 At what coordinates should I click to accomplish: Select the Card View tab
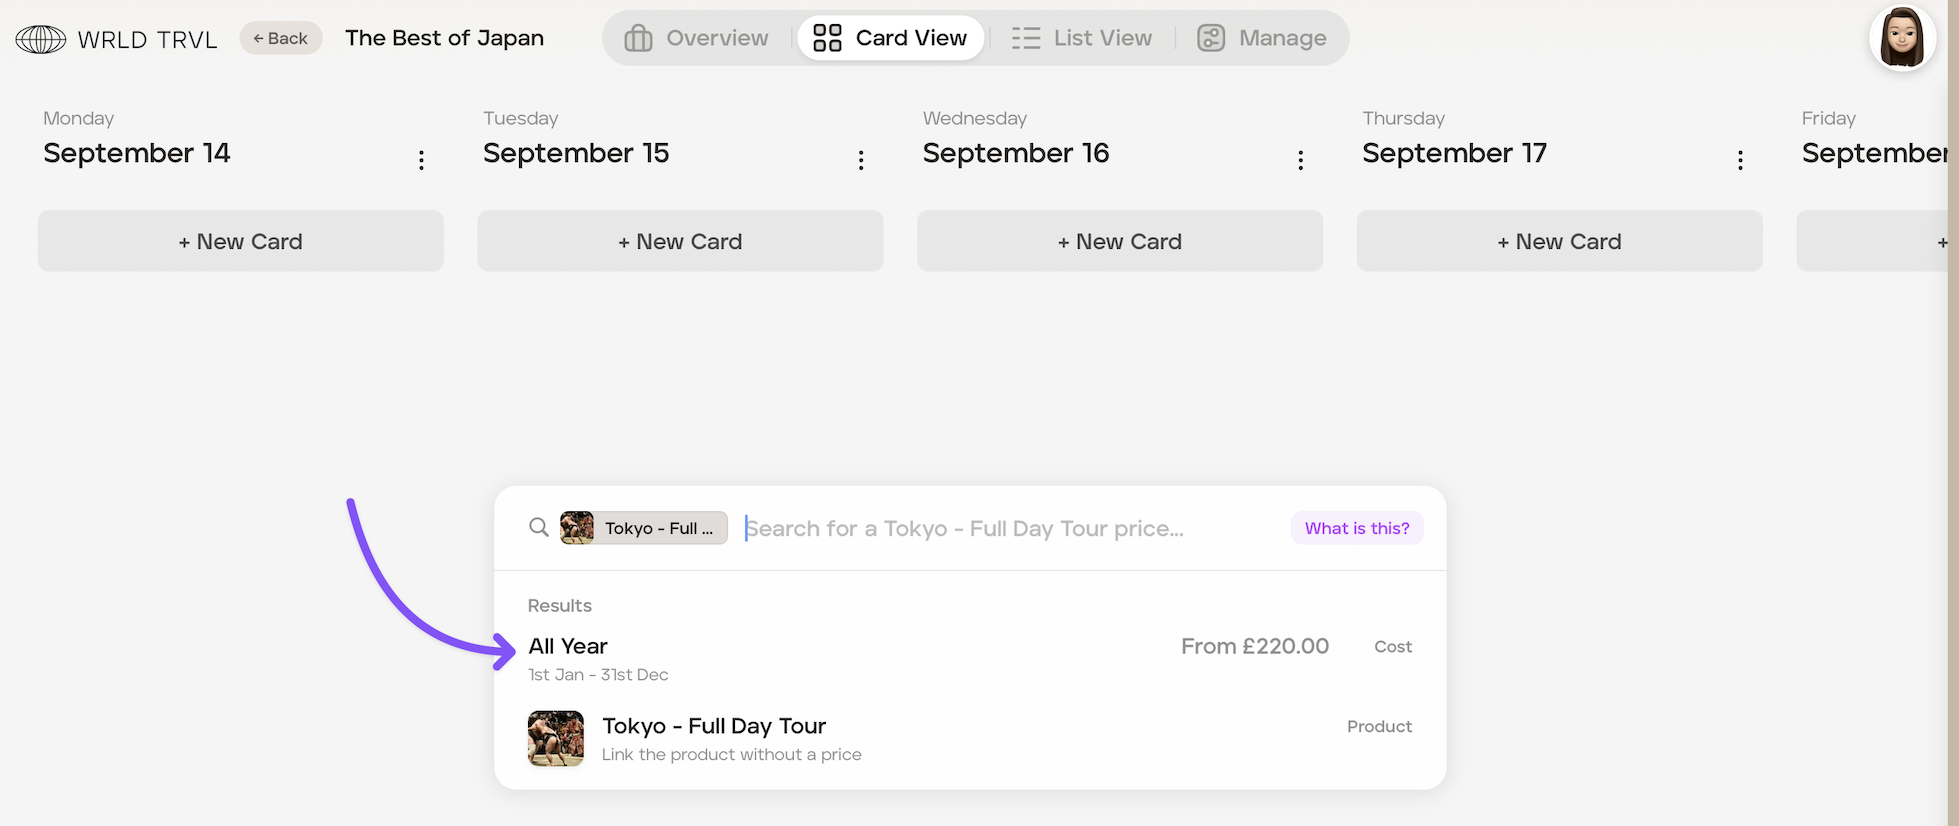890,38
